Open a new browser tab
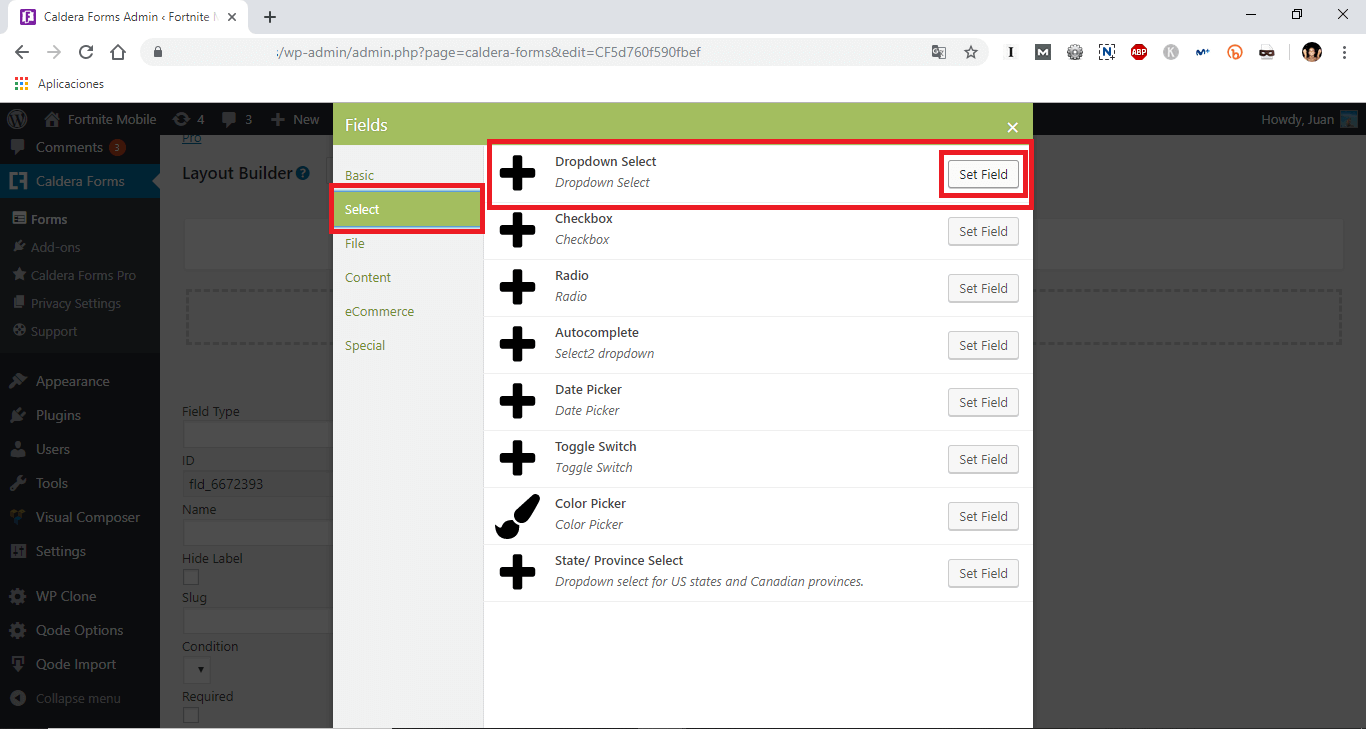The width and height of the screenshot is (1366, 729). [x=270, y=16]
